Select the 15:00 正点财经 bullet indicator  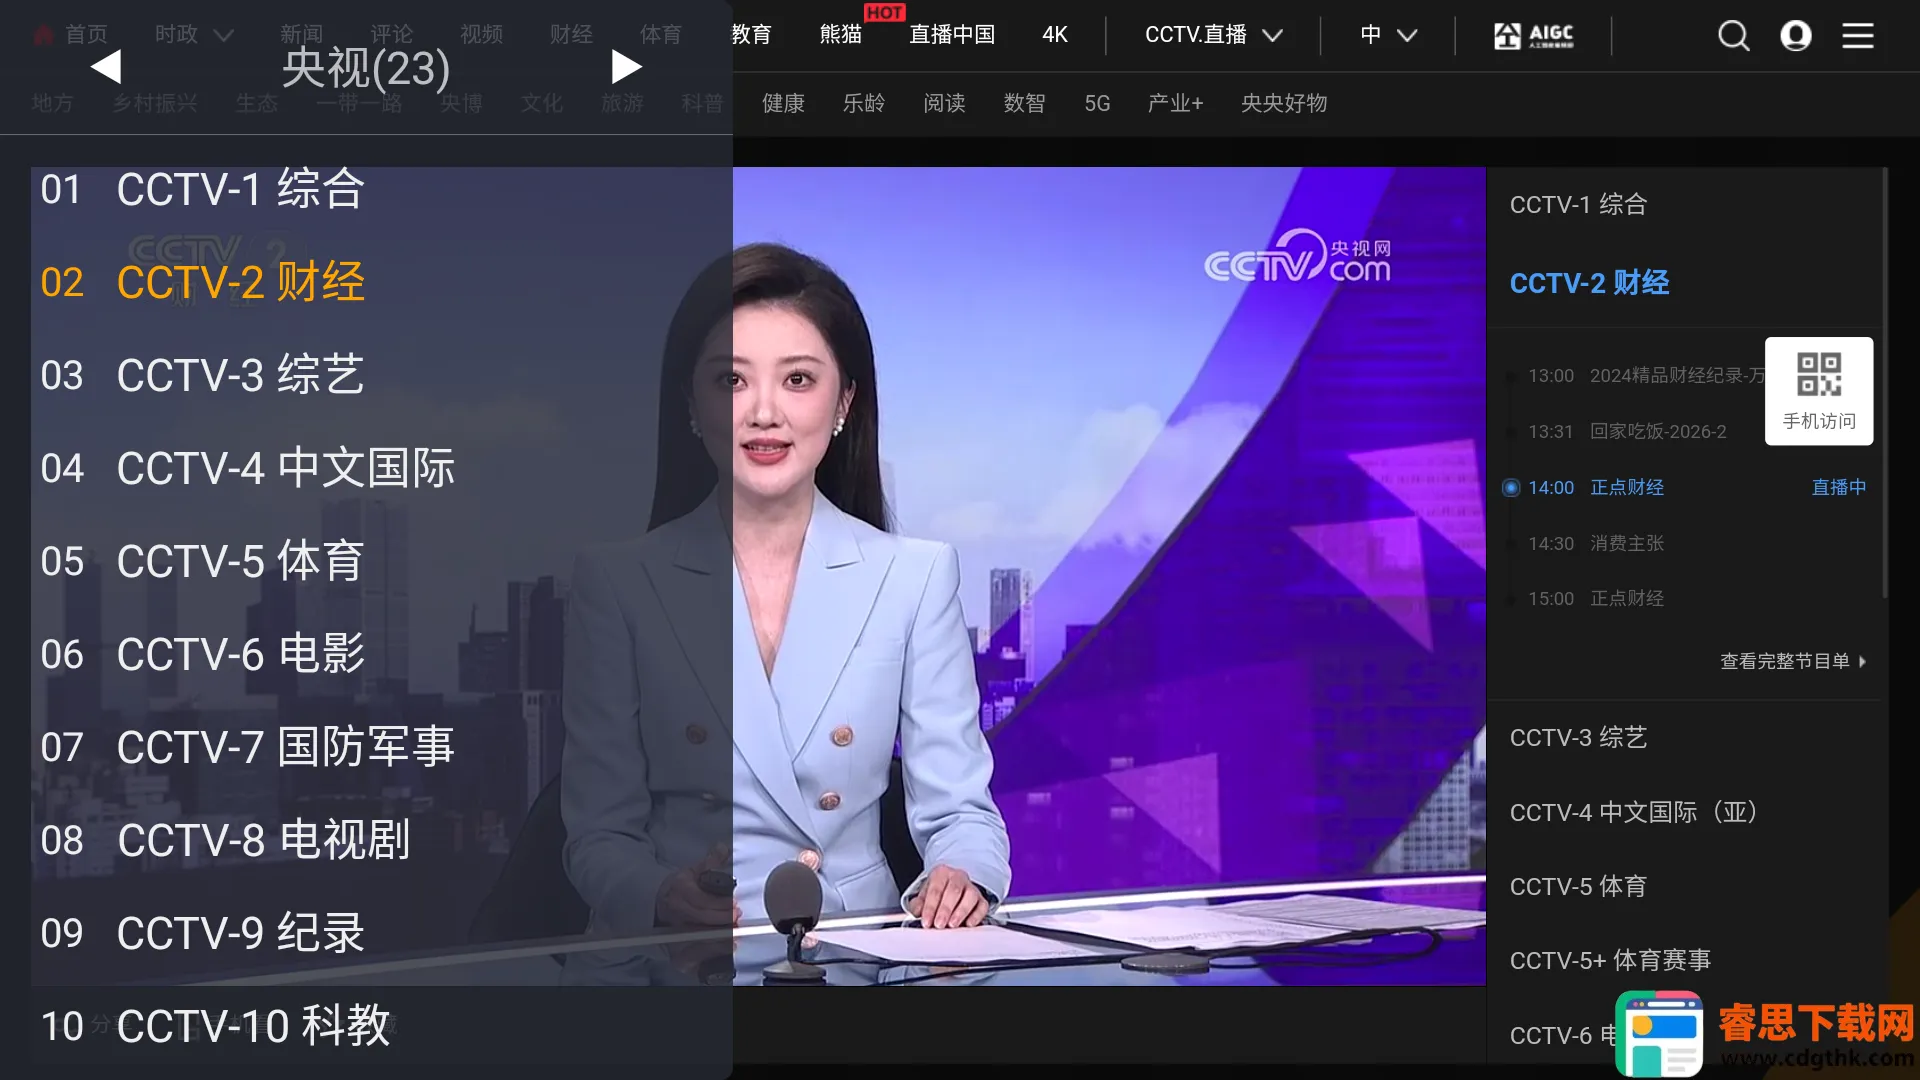coord(1510,598)
